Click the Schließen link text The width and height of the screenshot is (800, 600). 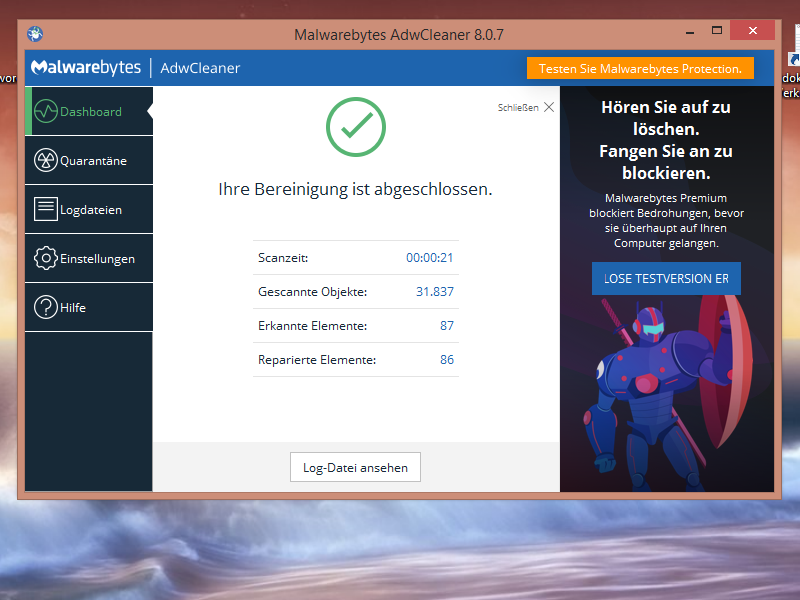(518, 108)
